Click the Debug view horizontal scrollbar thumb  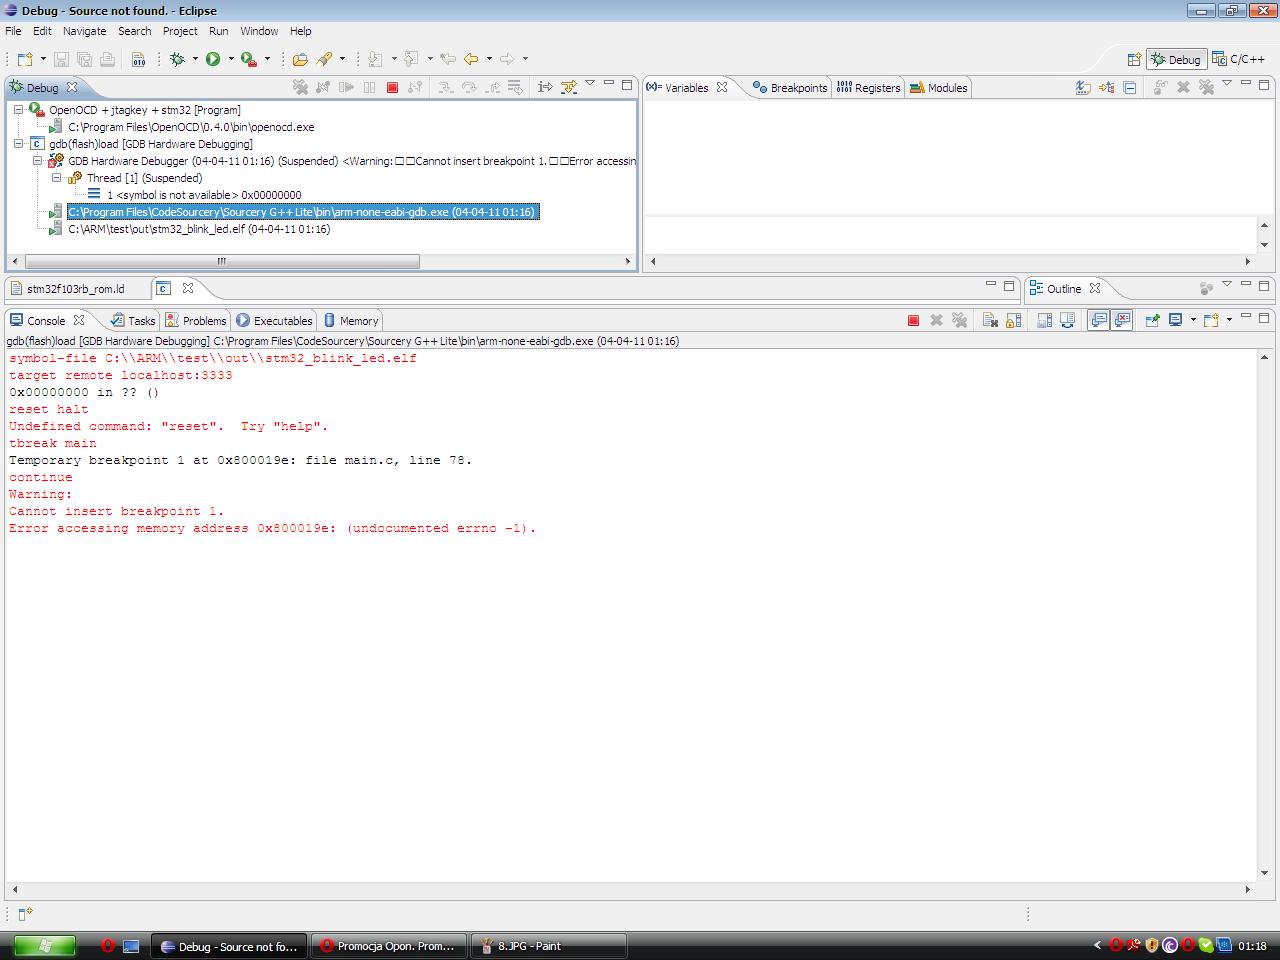tap(222, 261)
